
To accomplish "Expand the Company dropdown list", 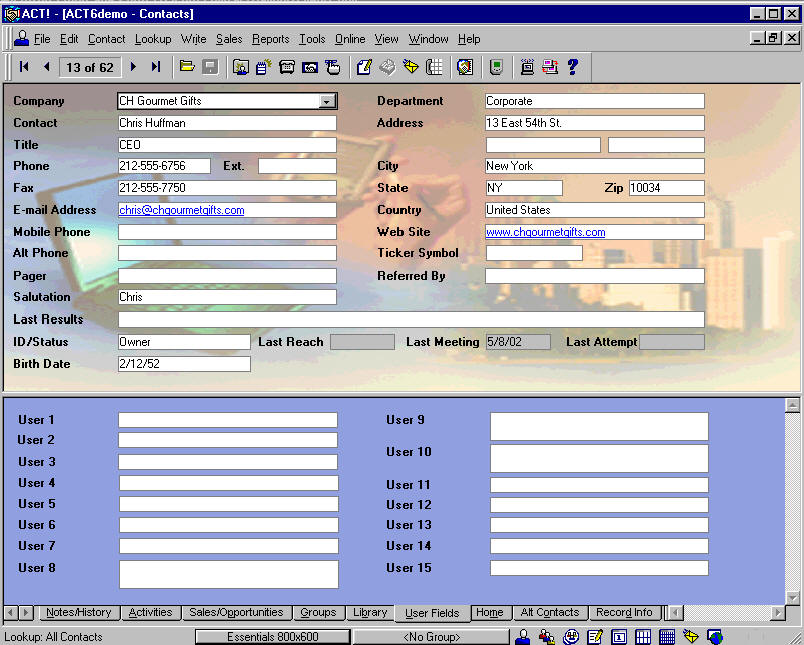I will (x=327, y=101).
